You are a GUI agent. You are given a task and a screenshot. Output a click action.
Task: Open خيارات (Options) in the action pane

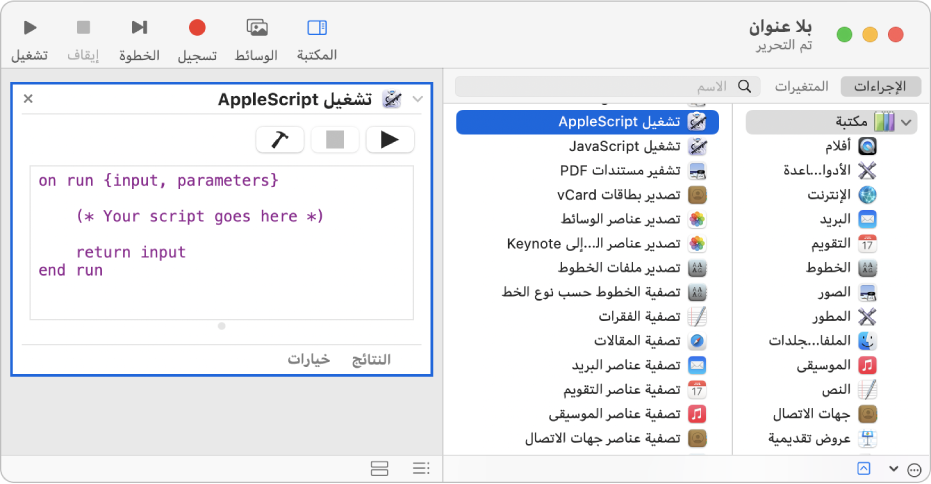(309, 359)
